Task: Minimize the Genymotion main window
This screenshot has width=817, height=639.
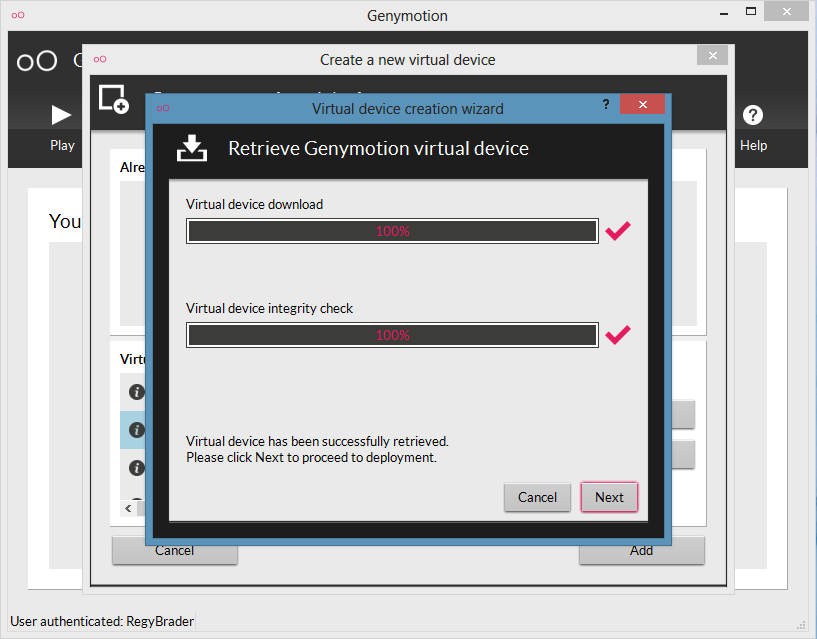Action: point(724,13)
